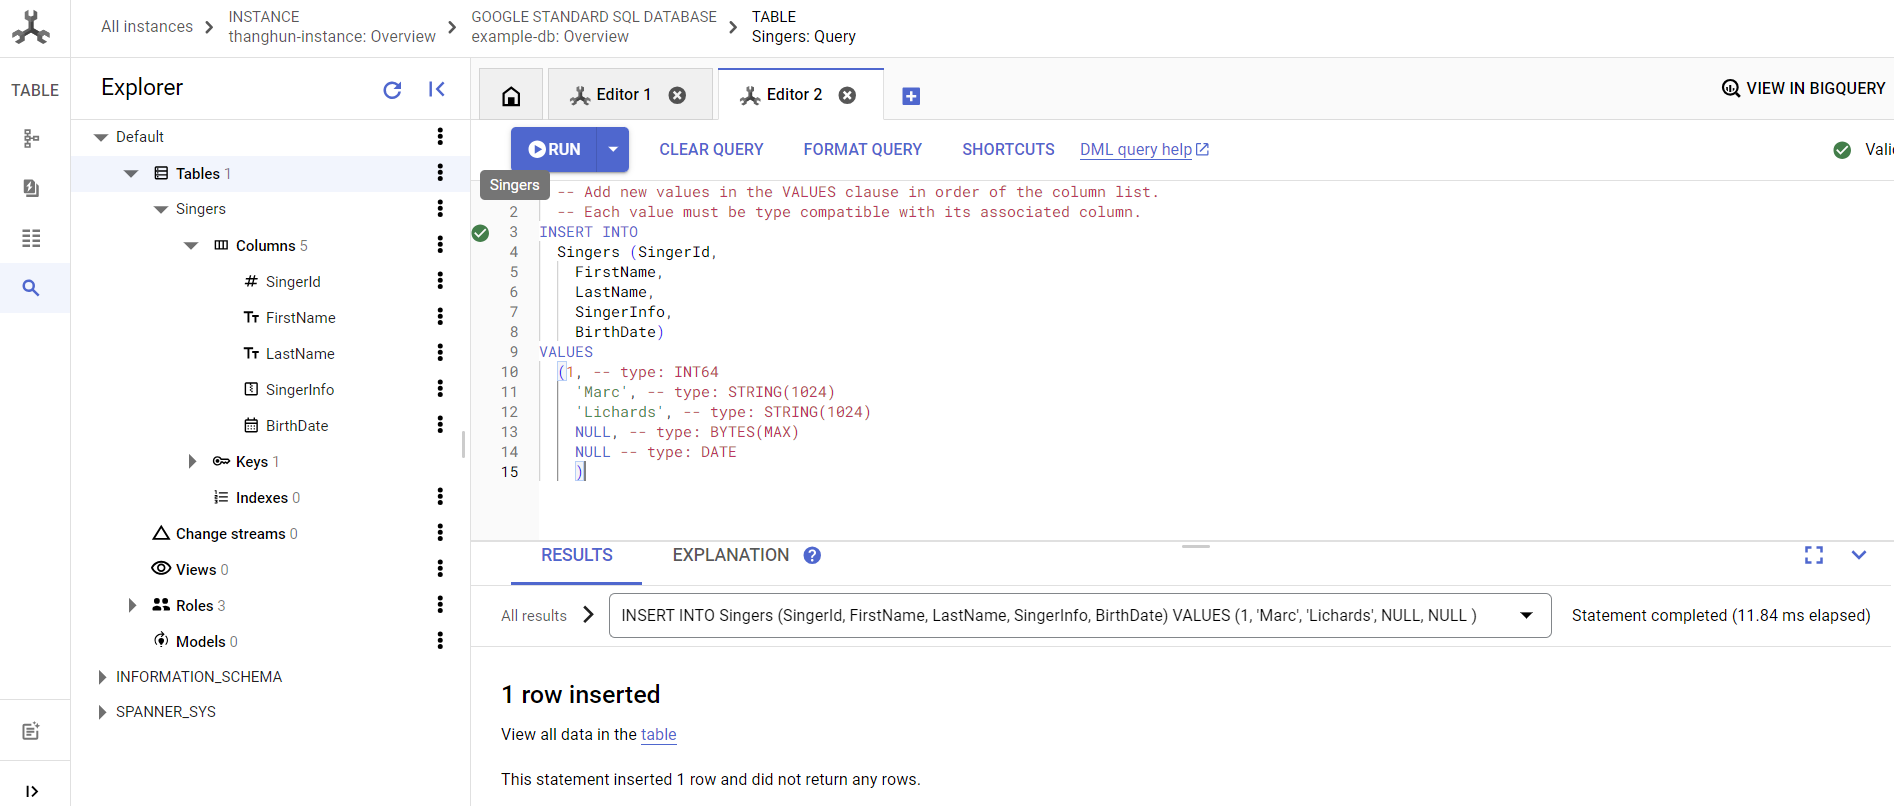Expand the SPANNER_SYS node
The width and height of the screenshot is (1894, 806).
tap(102, 712)
